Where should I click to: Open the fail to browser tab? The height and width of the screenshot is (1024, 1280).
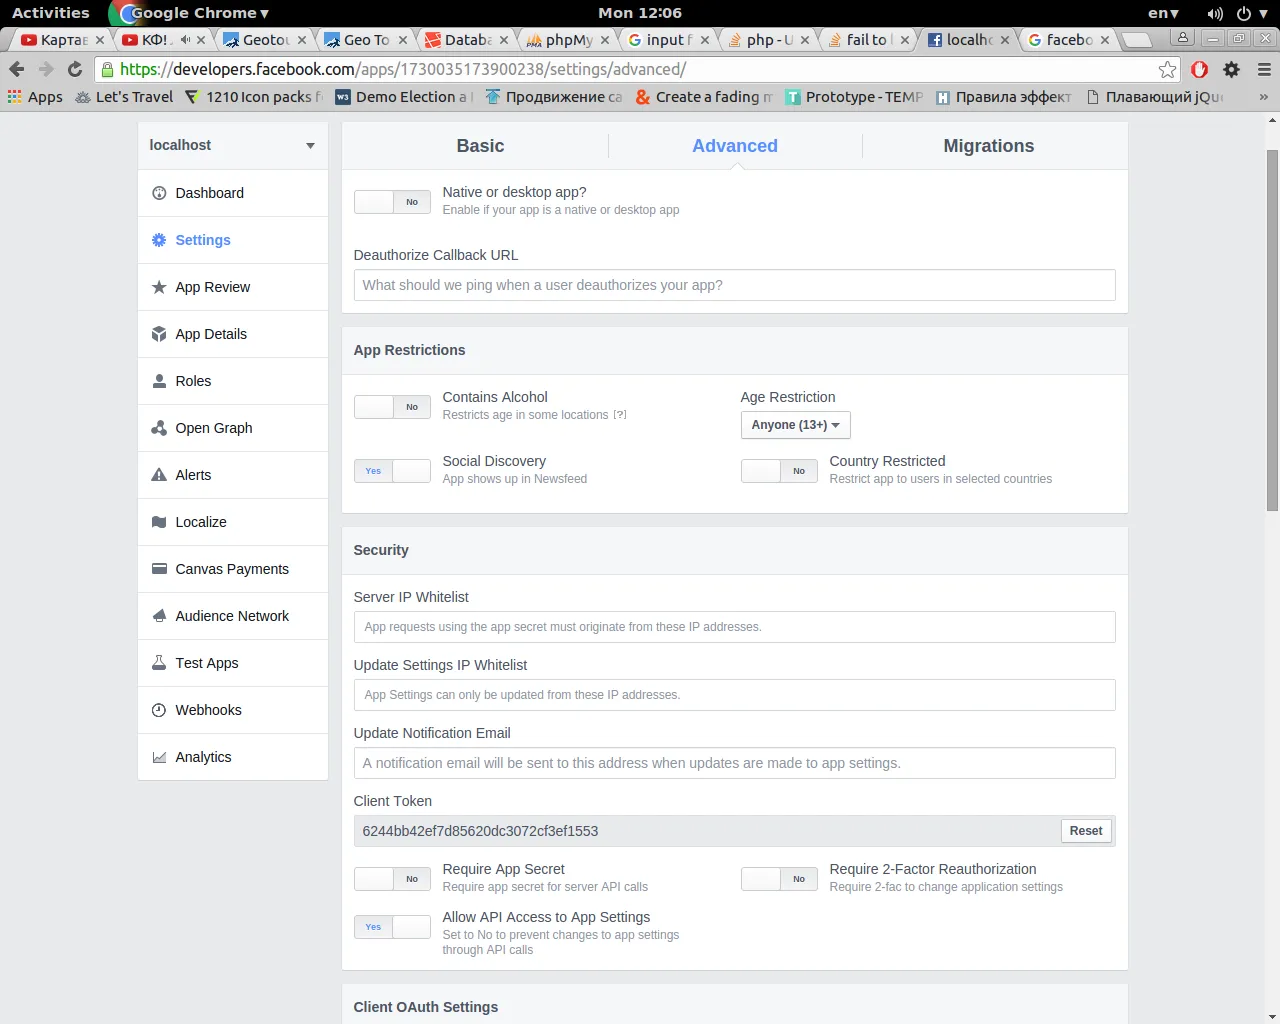[x=866, y=40]
